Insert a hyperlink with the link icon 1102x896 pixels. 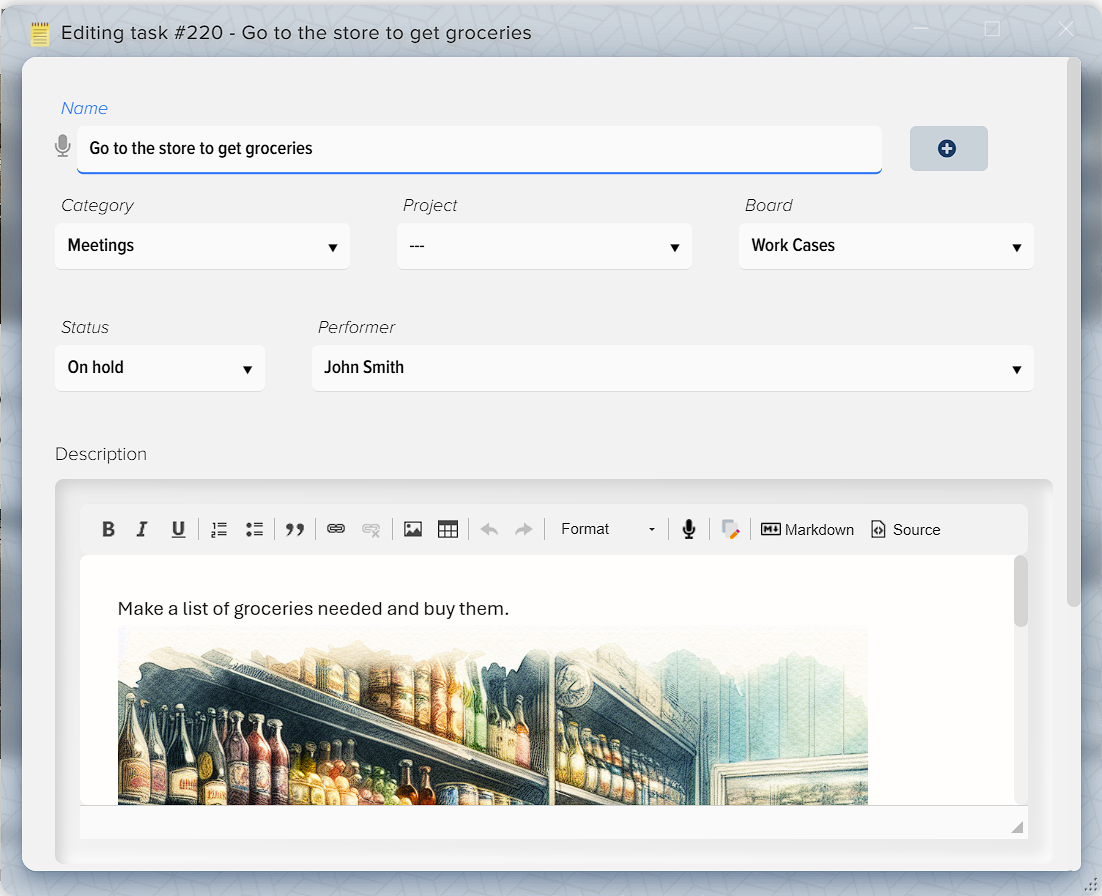pyautogui.click(x=336, y=529)
